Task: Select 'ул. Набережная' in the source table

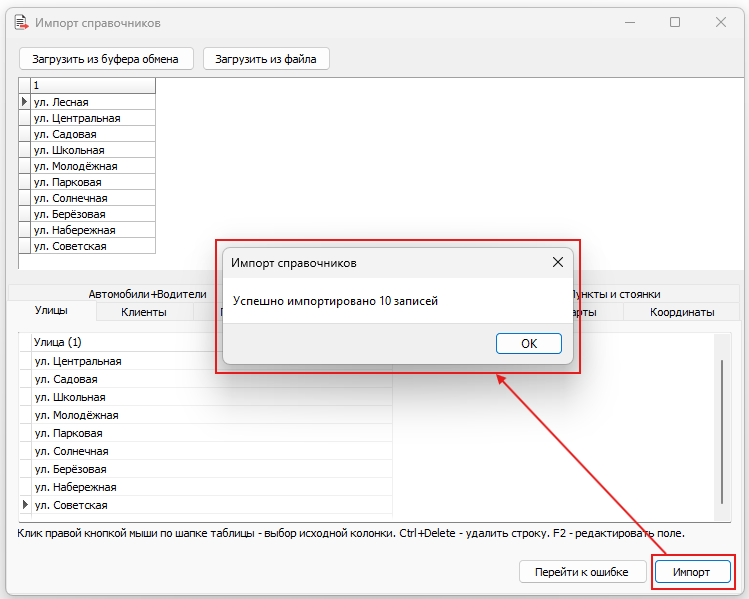Action: click(x=93, y=230)
